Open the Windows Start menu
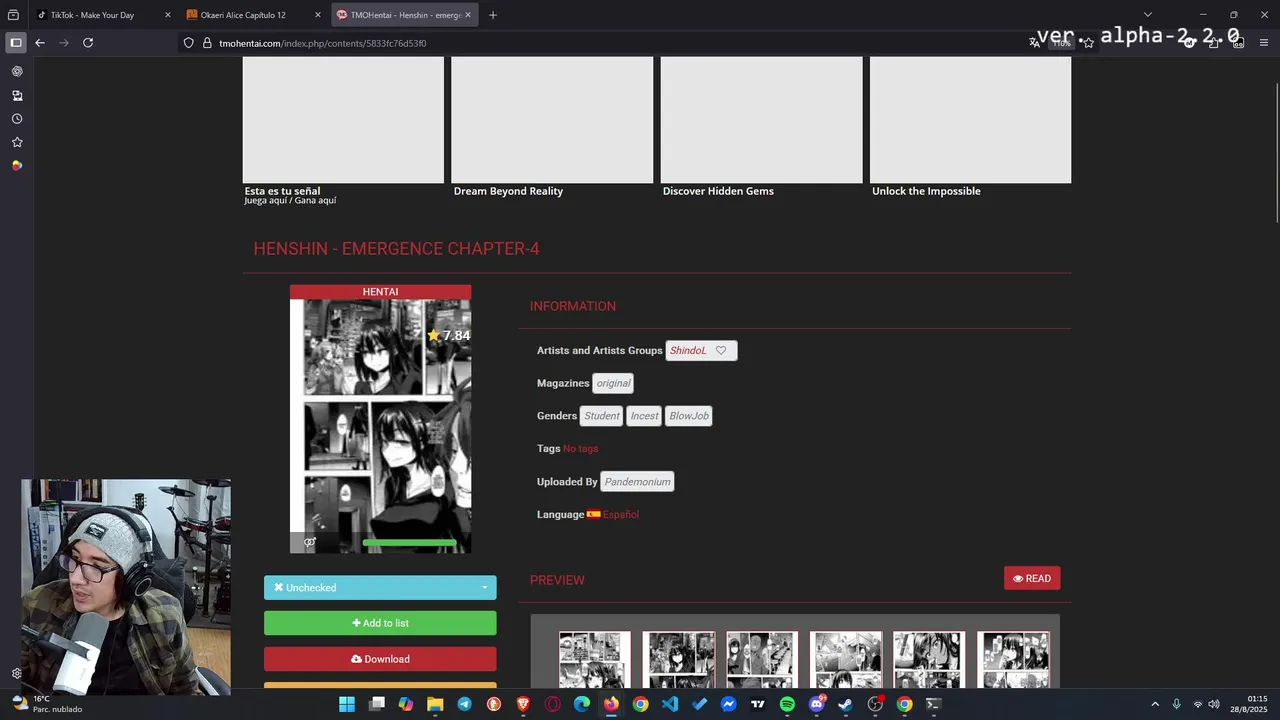Viewport: 1280px width, 720px height. coord(346,704)
